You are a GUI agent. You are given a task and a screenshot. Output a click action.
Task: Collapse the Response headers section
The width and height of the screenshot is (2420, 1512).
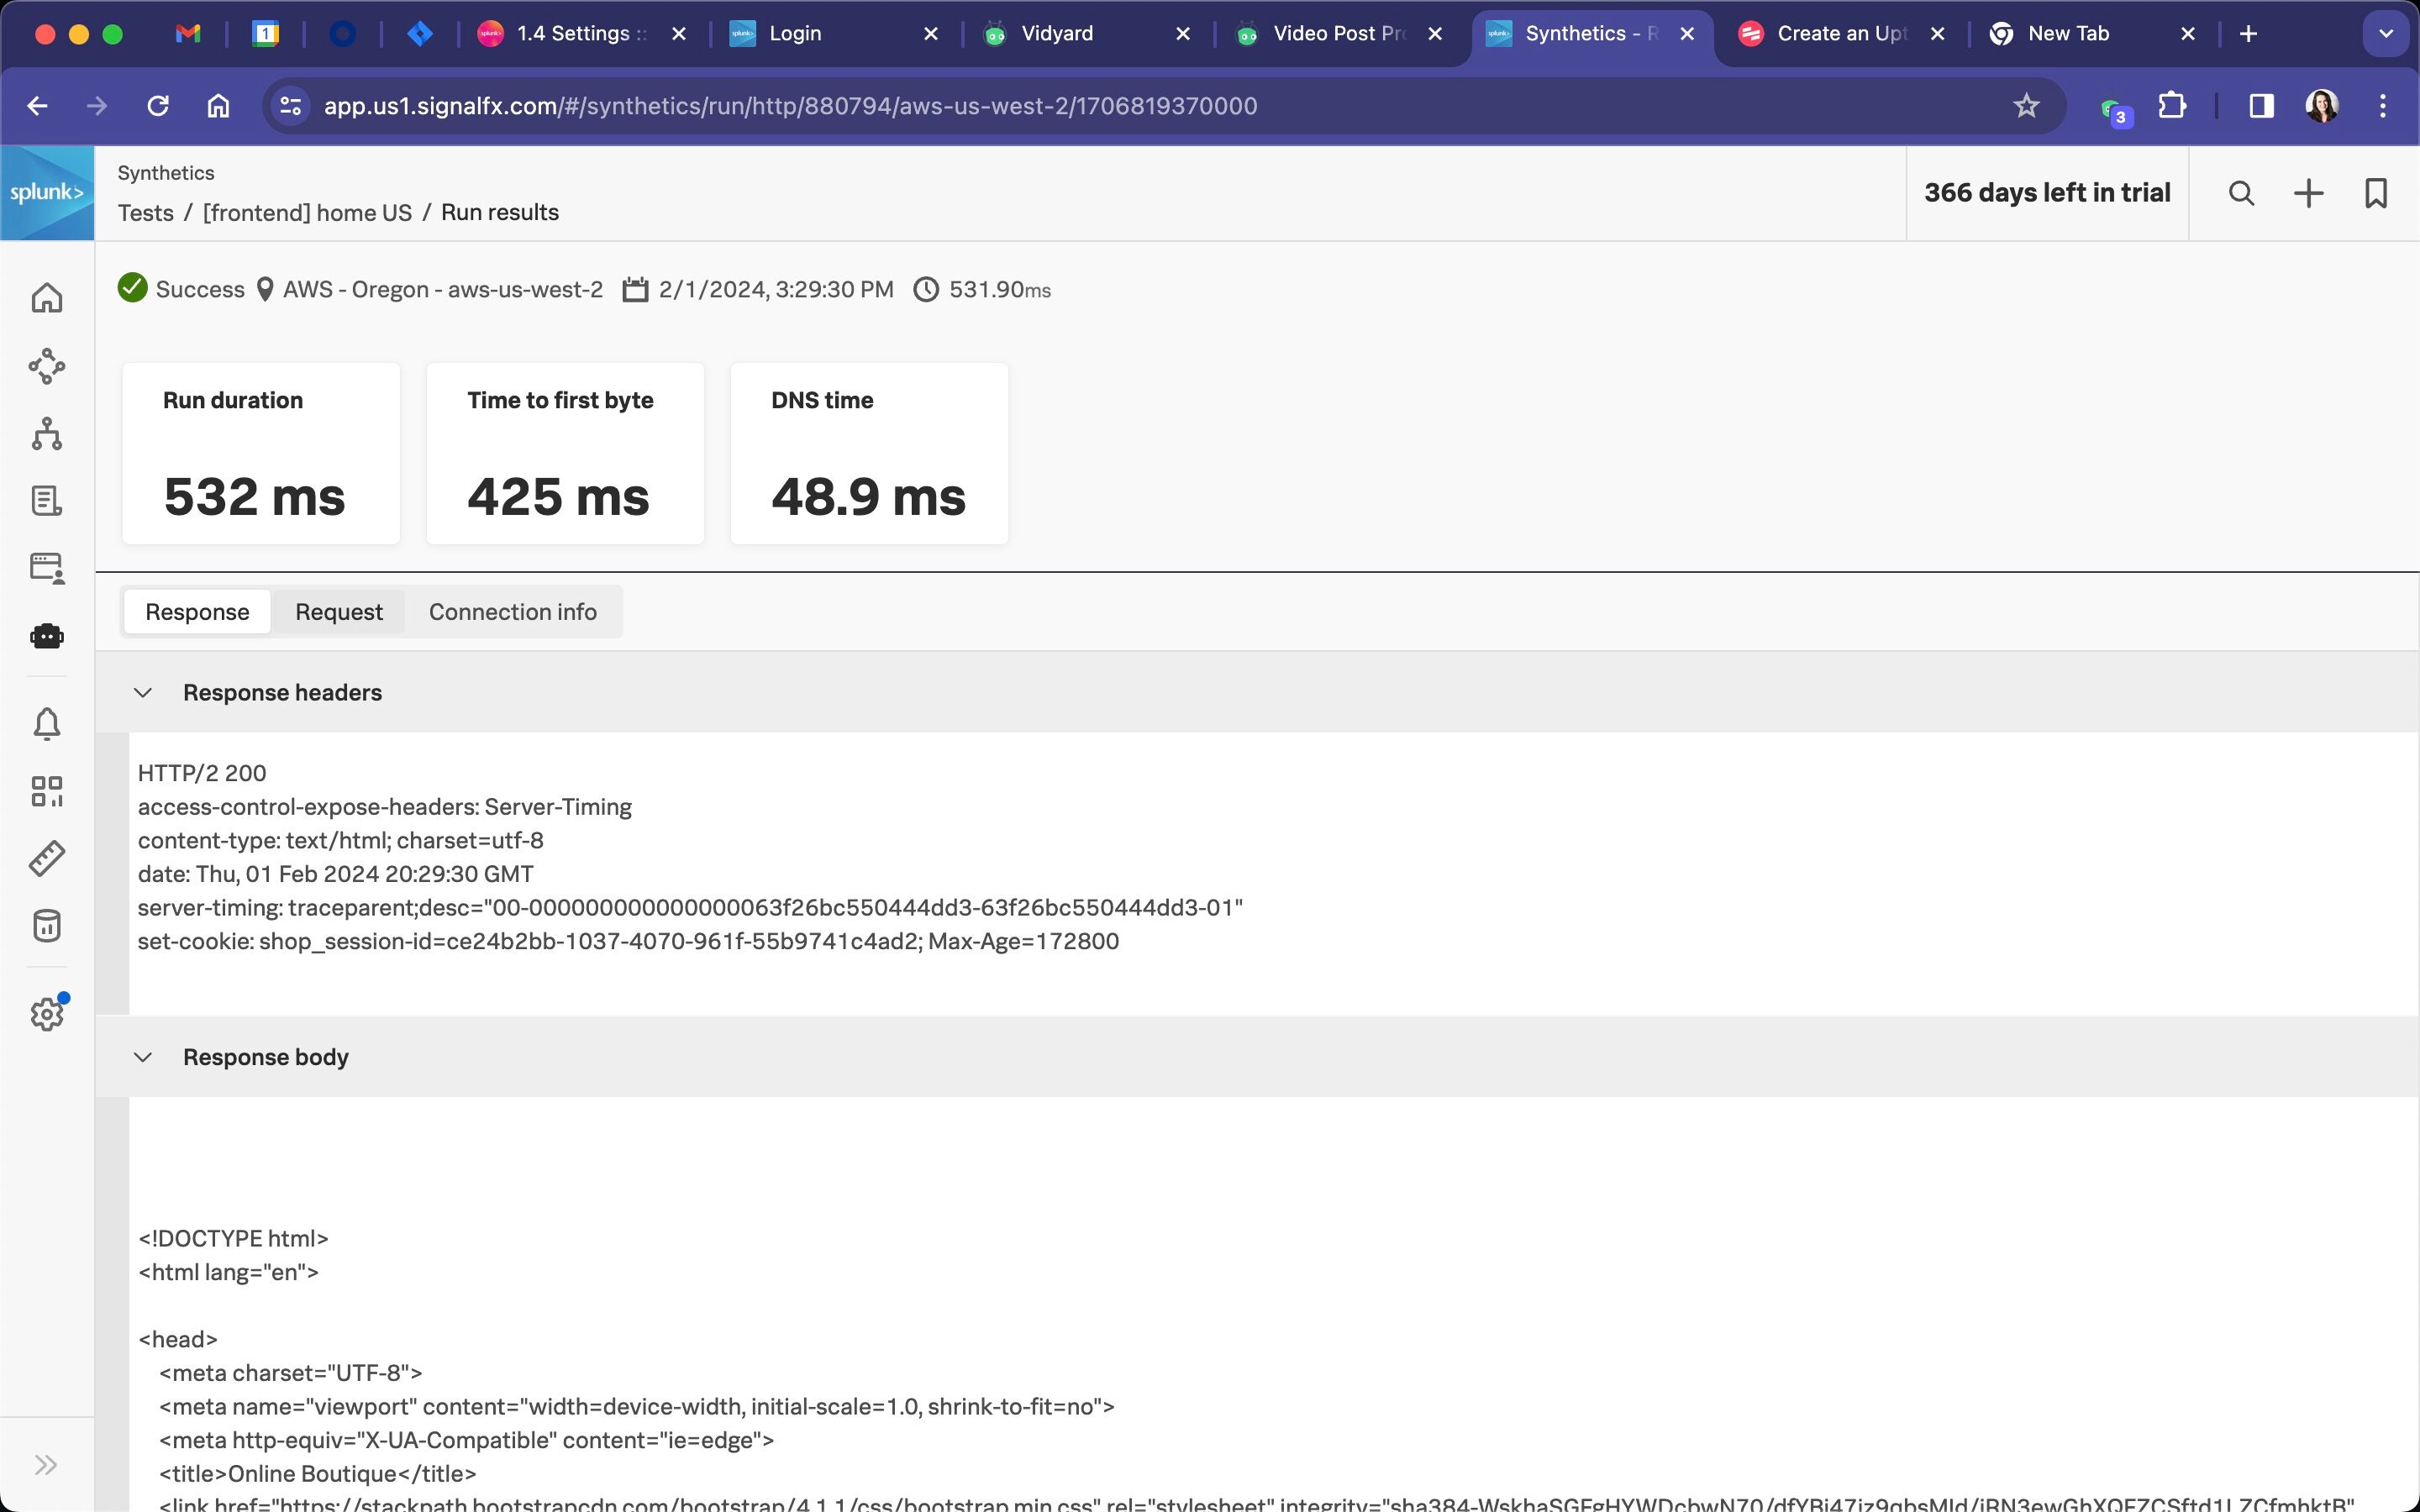tap(143, 692)
